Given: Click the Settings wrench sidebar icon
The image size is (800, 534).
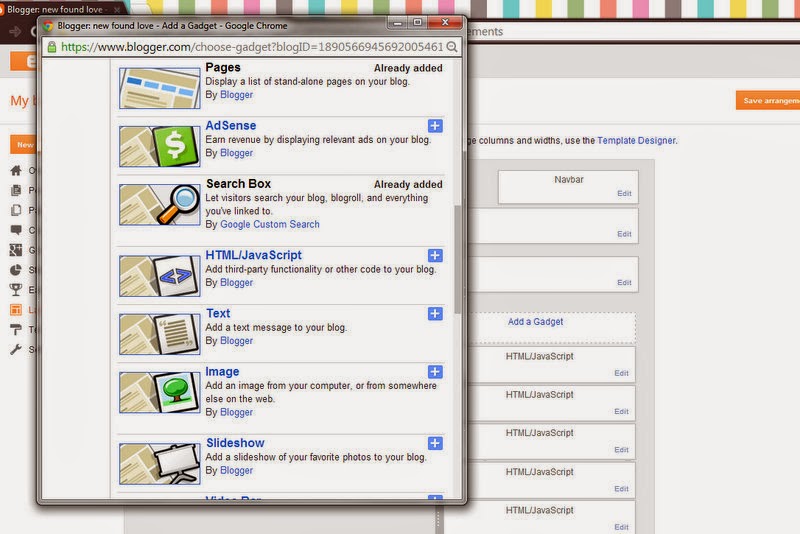Looking at the screenshot, I should tap(16, 349).
